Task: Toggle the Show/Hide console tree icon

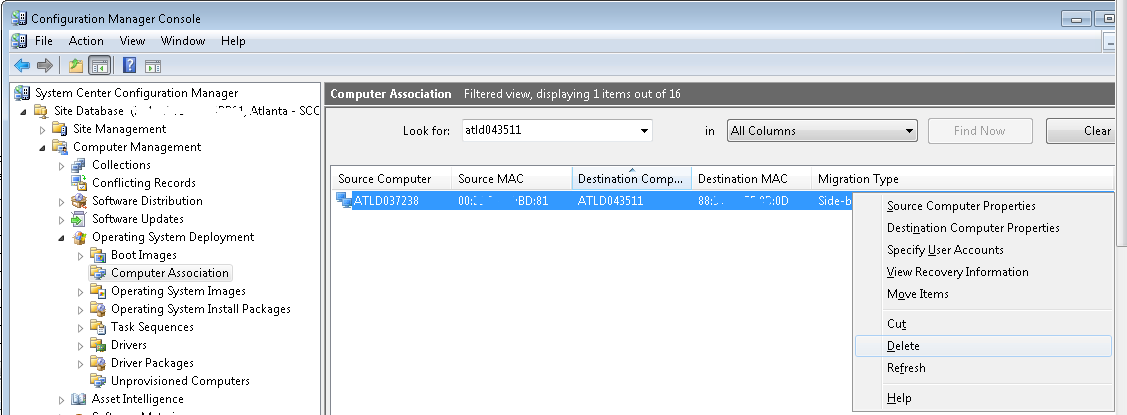Action: [99, 65]
